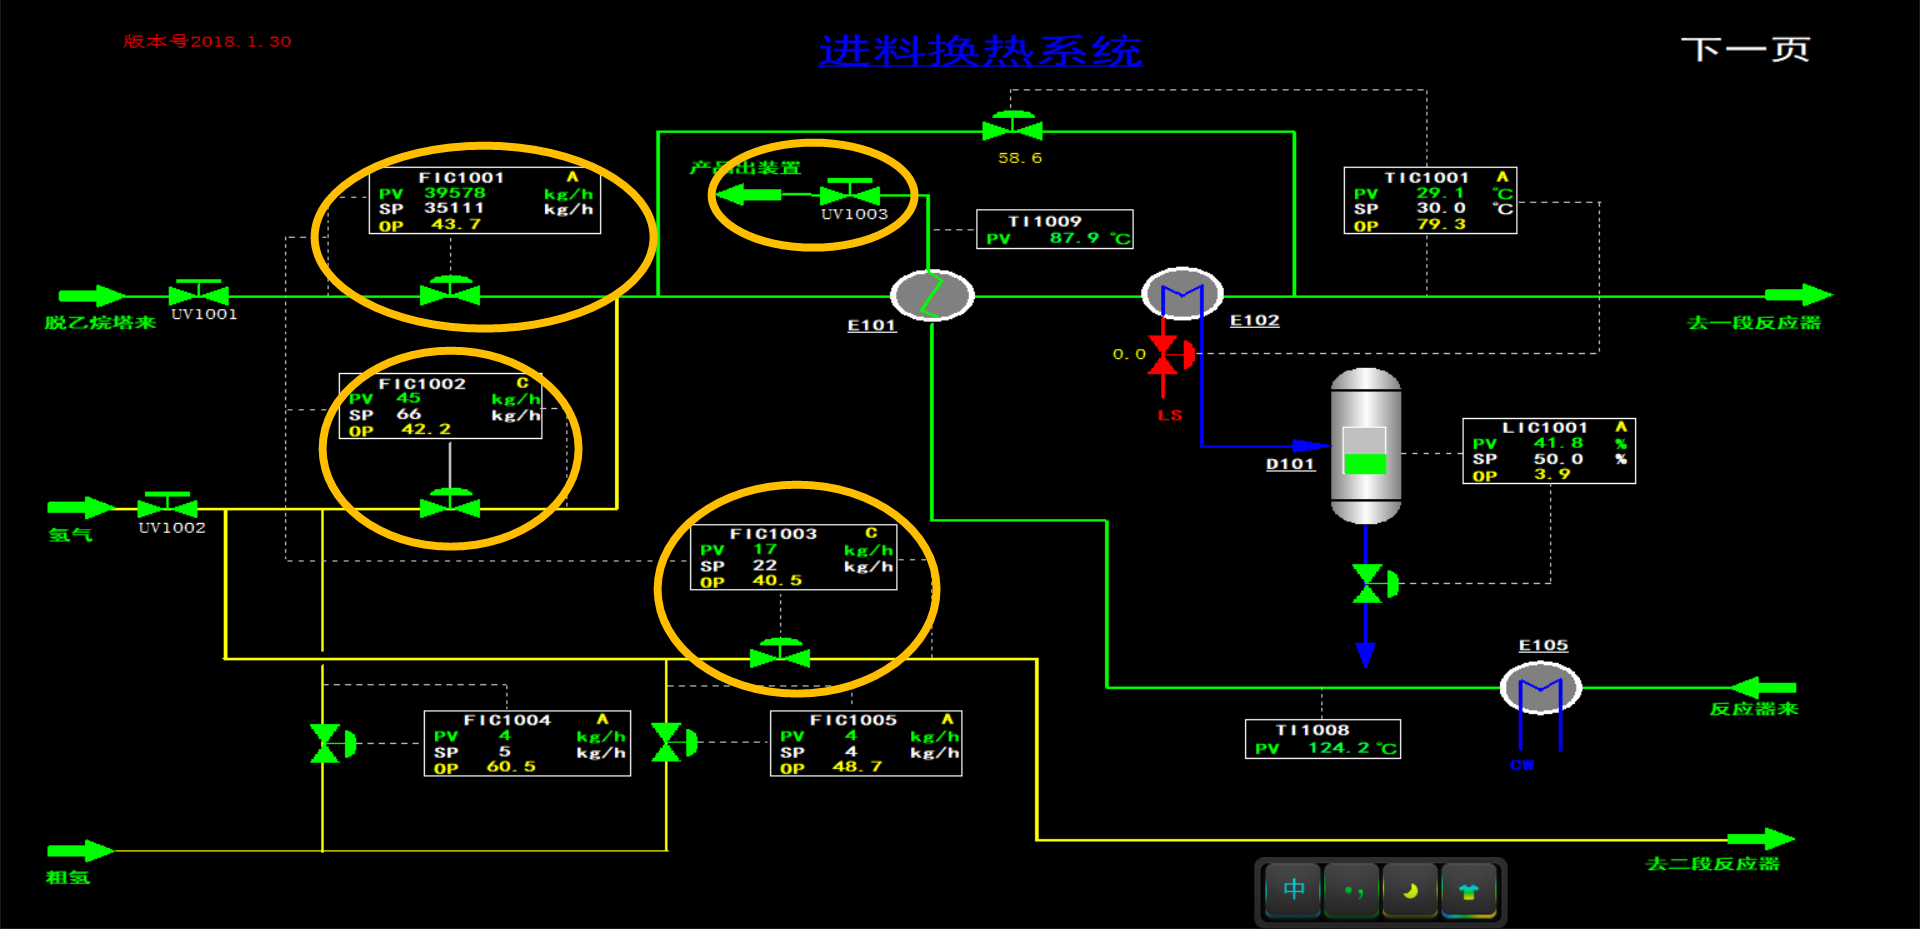Open the FIC1003 controller faceplate
This screenshot has width=1920, height=929.
tap(794, 557)
